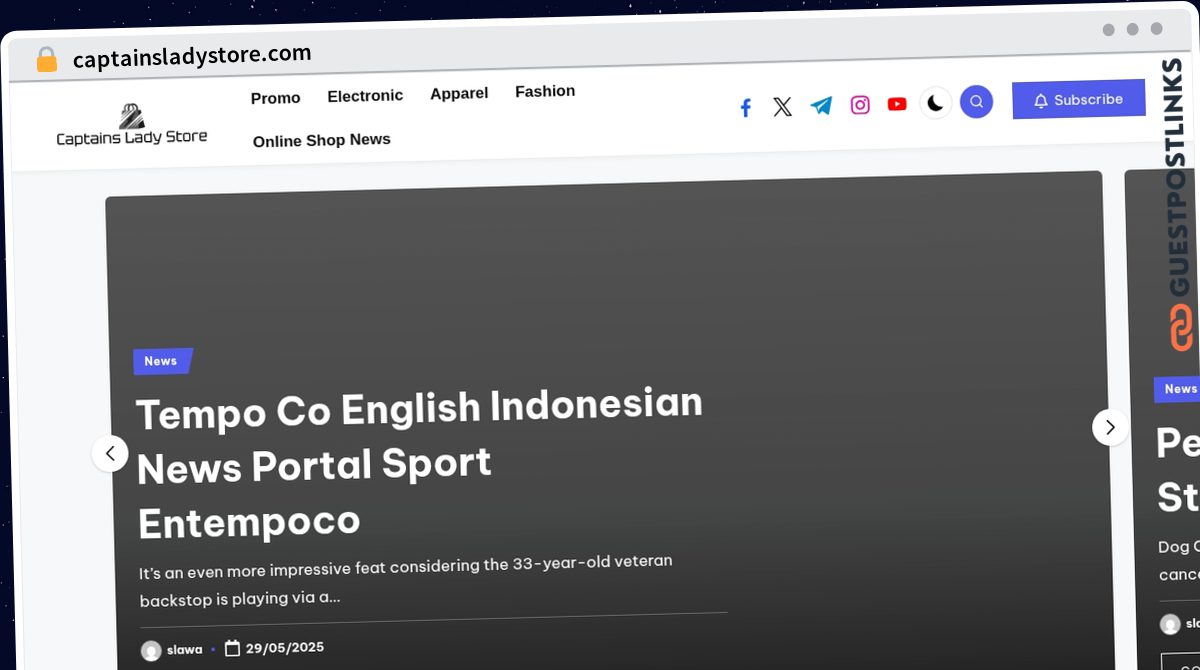Advance to next slide arrow
The image size is (1200, 670).
tap(1110, 427)
